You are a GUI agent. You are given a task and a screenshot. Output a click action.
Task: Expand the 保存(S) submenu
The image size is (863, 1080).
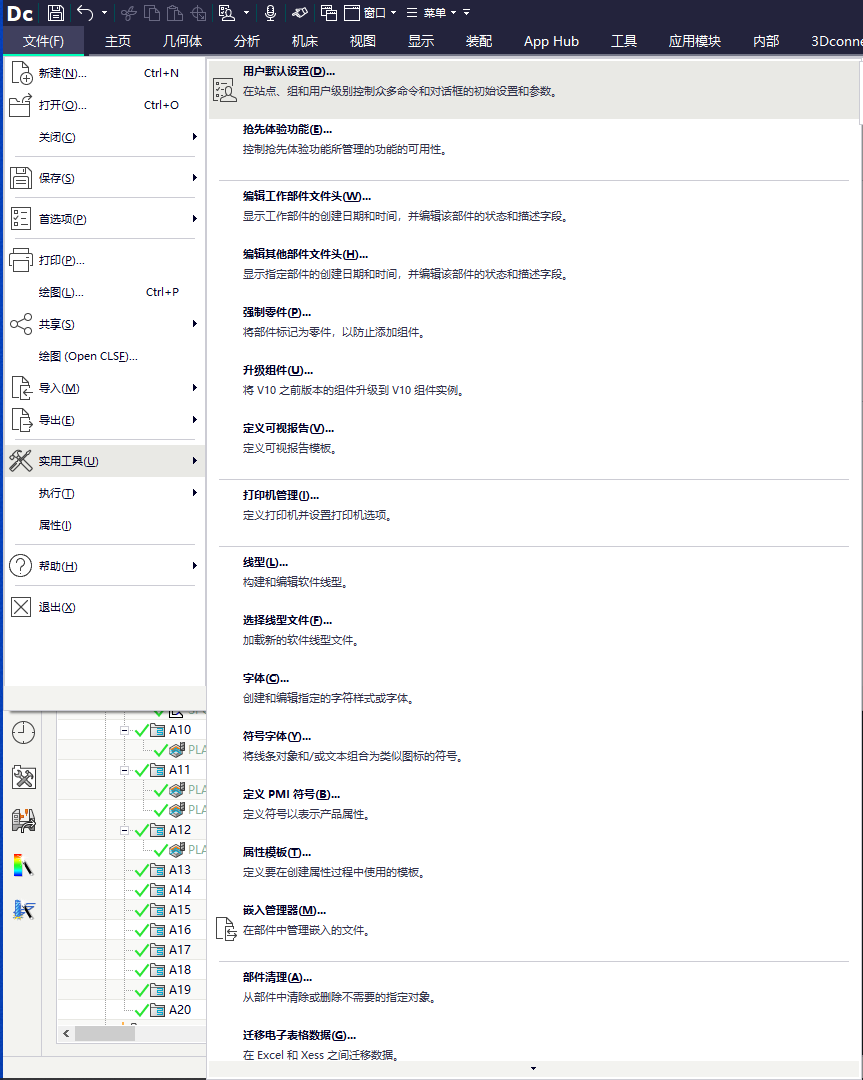pos(104,178)
